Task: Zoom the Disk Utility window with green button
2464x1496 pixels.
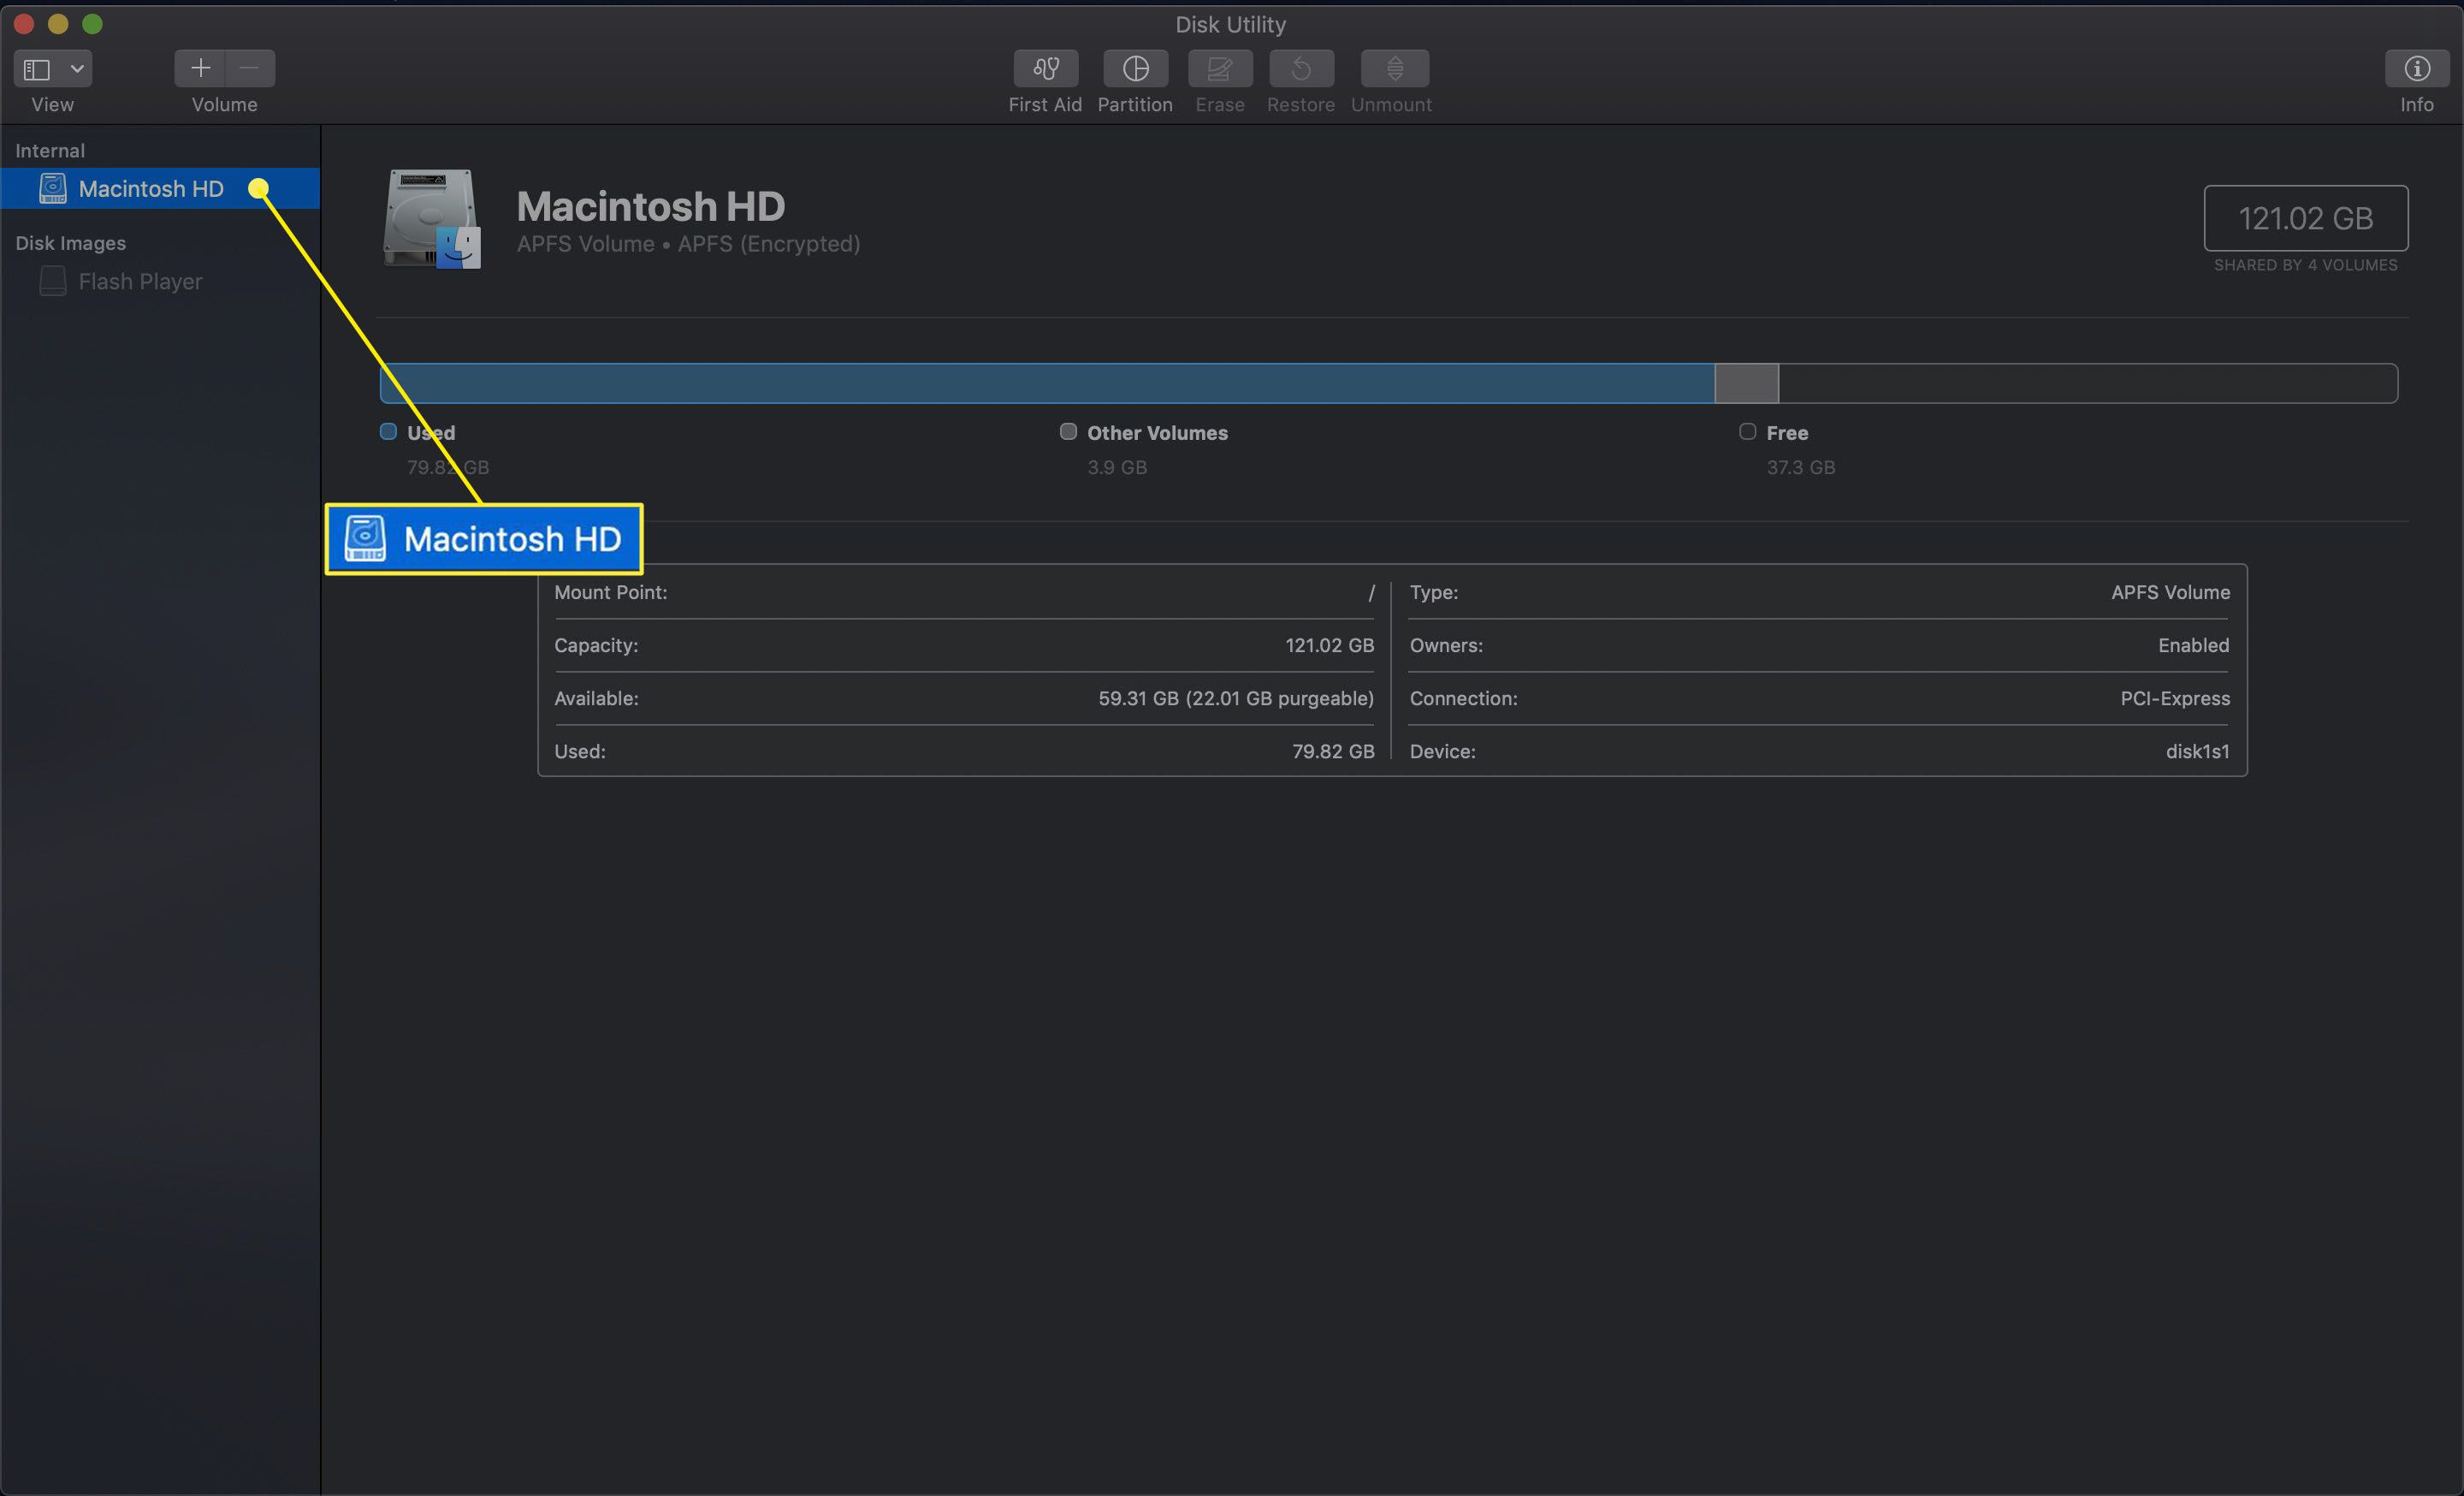Action: (x=92, y=23)
